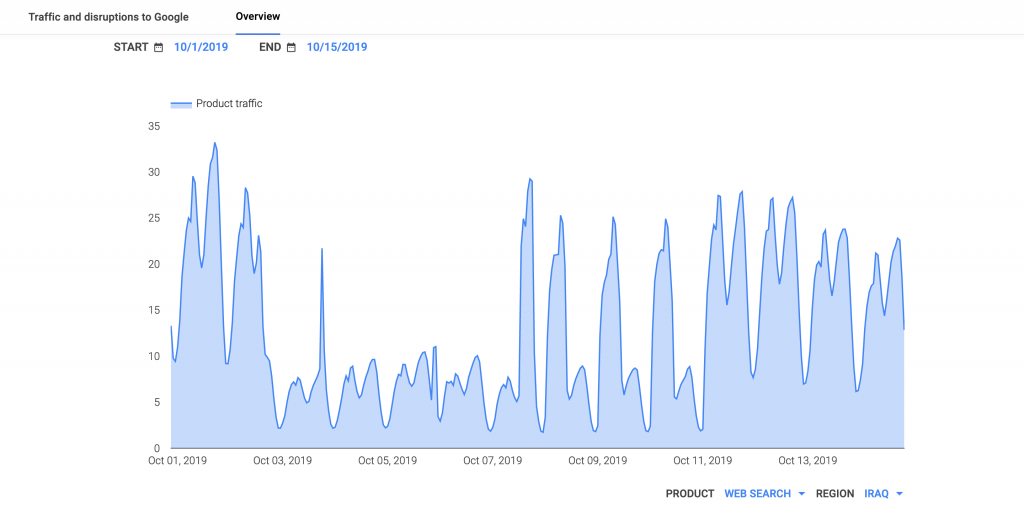The height and width of the screenshot is (530, 1024).
Task: Expand the IRAQ dropdown arrow
Action: 899,494
